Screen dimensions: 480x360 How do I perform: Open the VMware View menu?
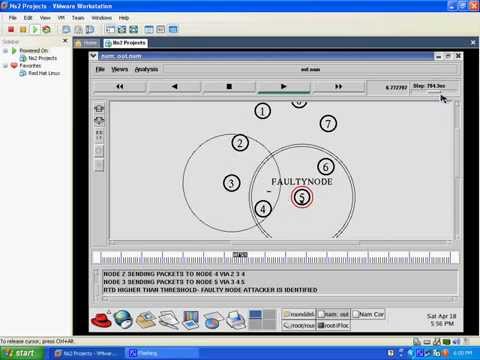pos(45,18)
